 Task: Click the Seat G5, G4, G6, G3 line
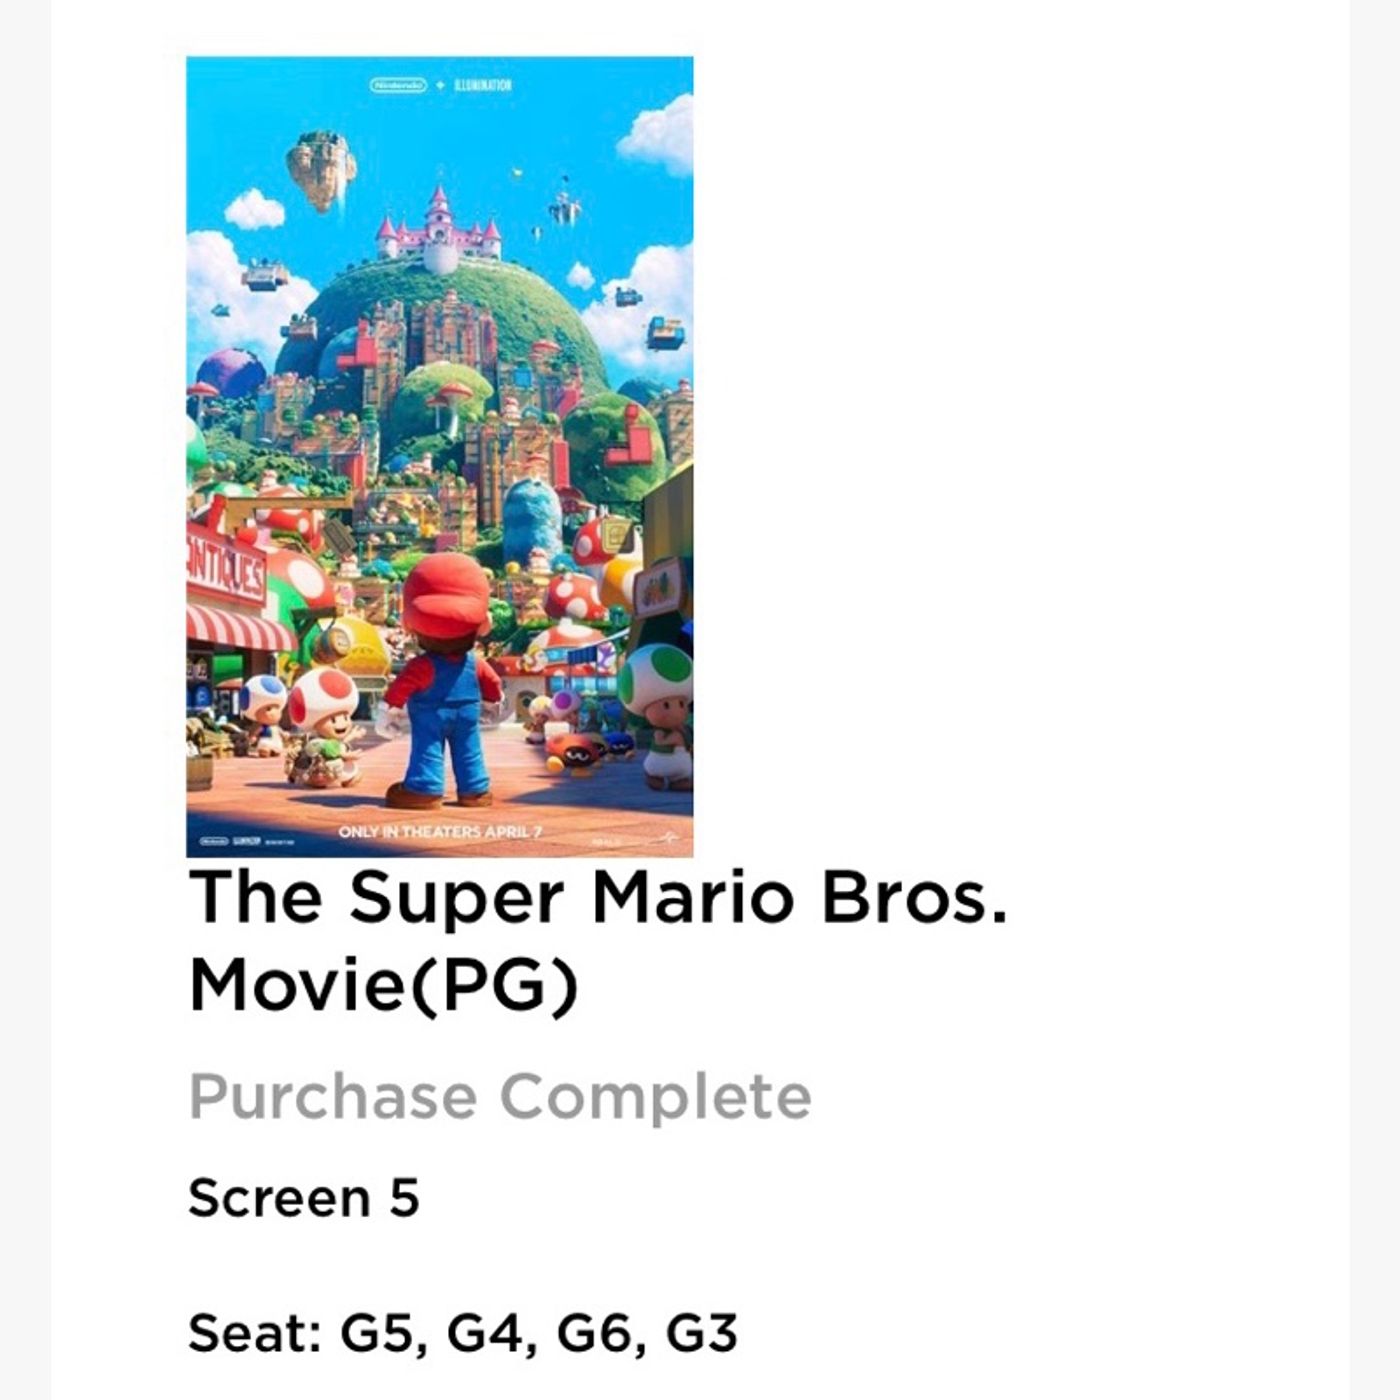click(462, 1333)
